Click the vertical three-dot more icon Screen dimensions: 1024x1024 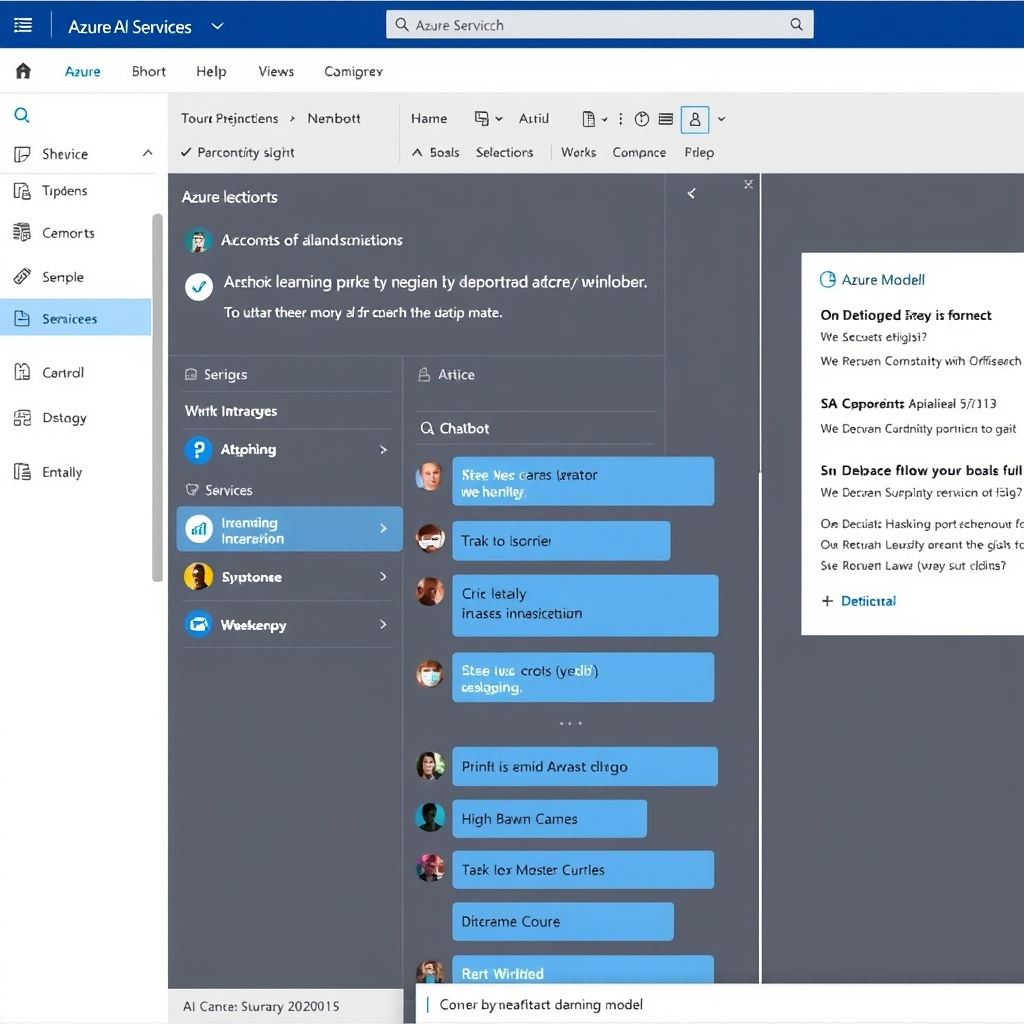[x=620, y=119]
